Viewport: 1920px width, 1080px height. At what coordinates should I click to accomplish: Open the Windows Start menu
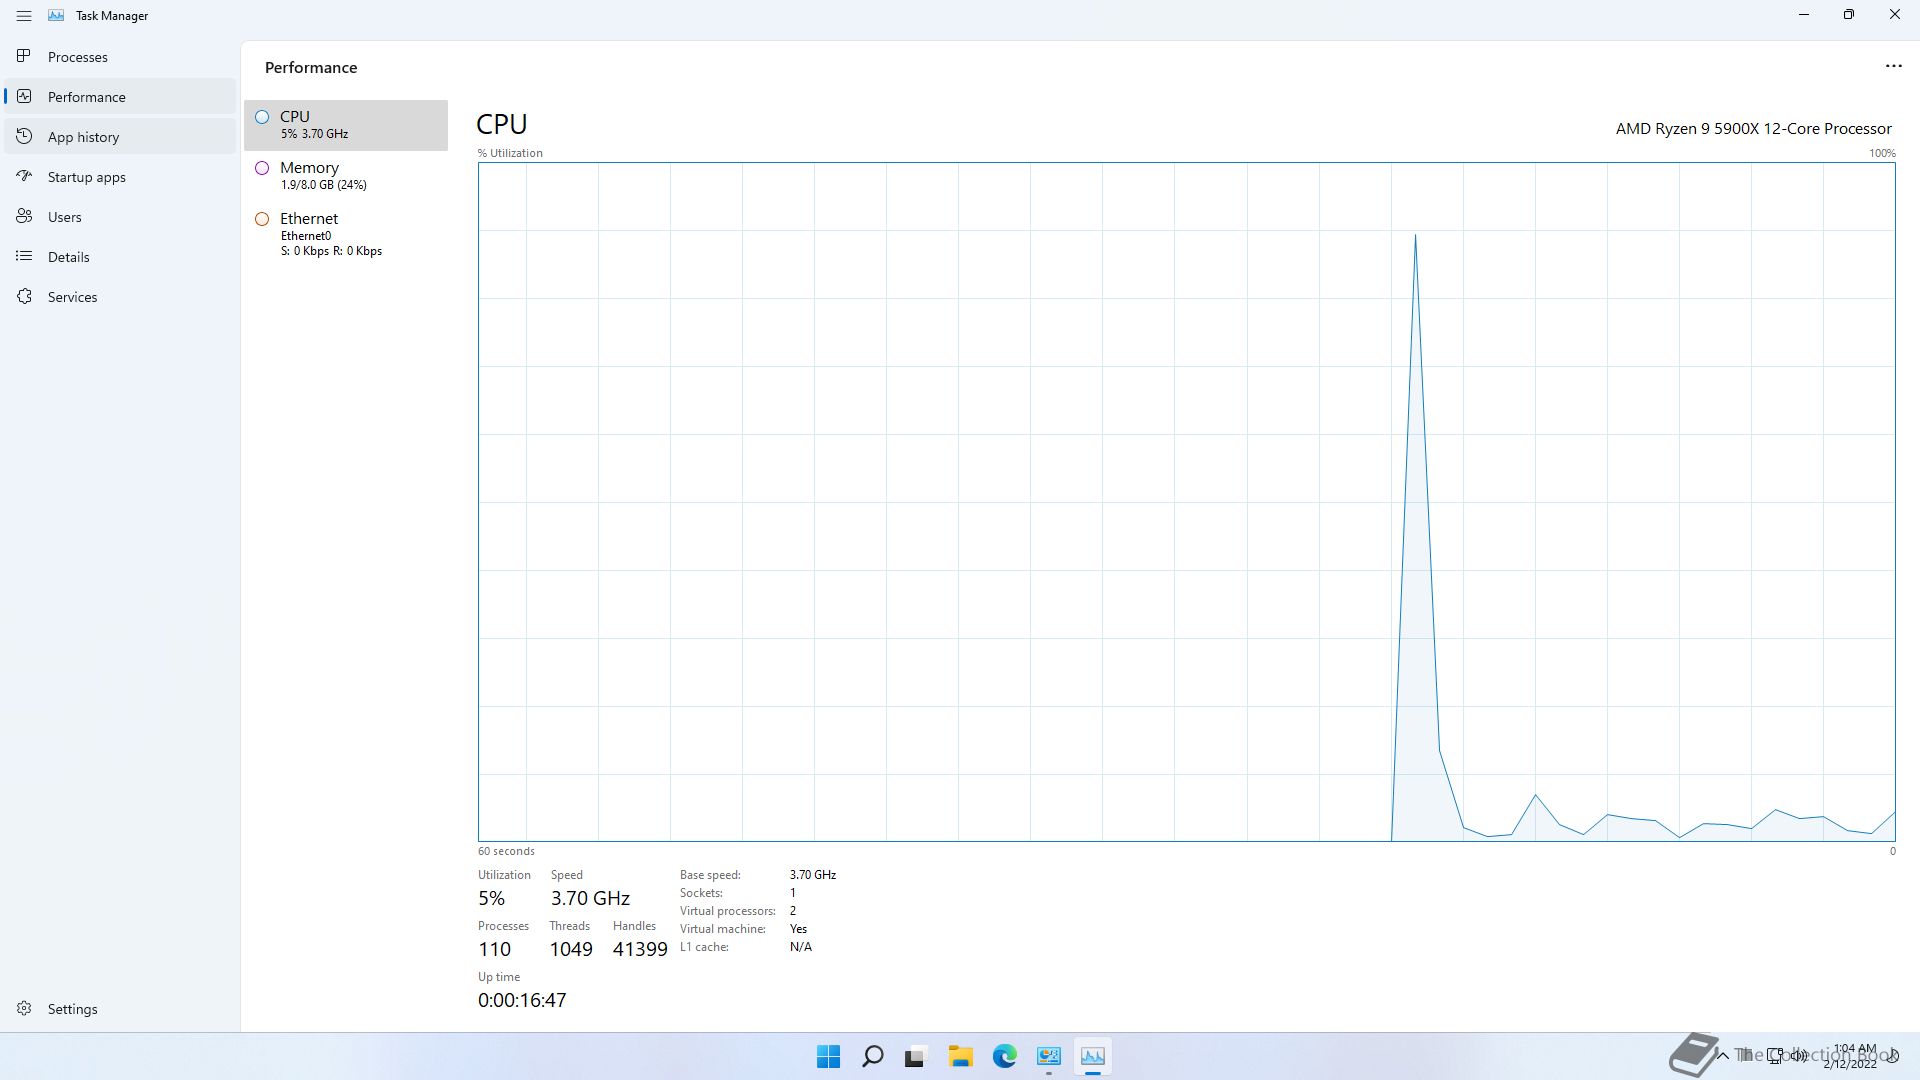coord(828,1056)
